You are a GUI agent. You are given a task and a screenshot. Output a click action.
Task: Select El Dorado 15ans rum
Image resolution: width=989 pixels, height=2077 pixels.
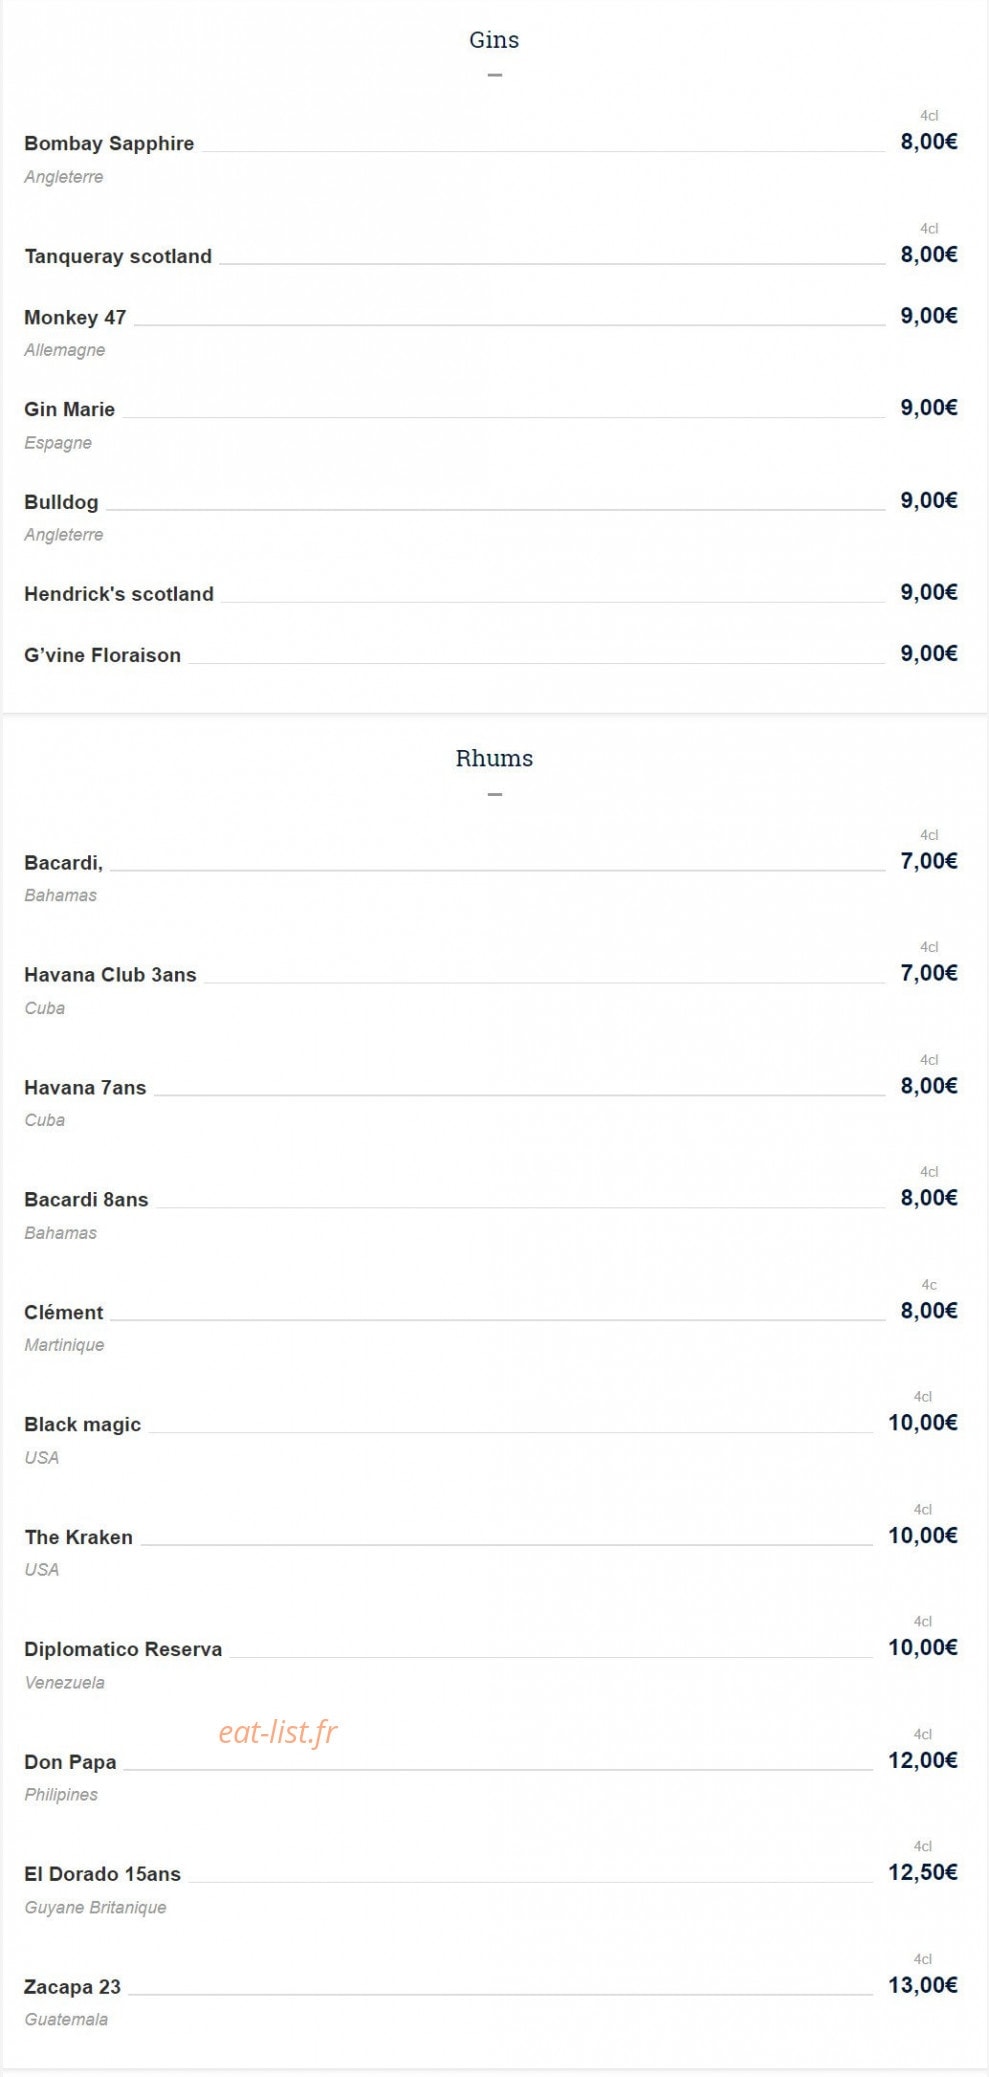tap(102, 1874)
